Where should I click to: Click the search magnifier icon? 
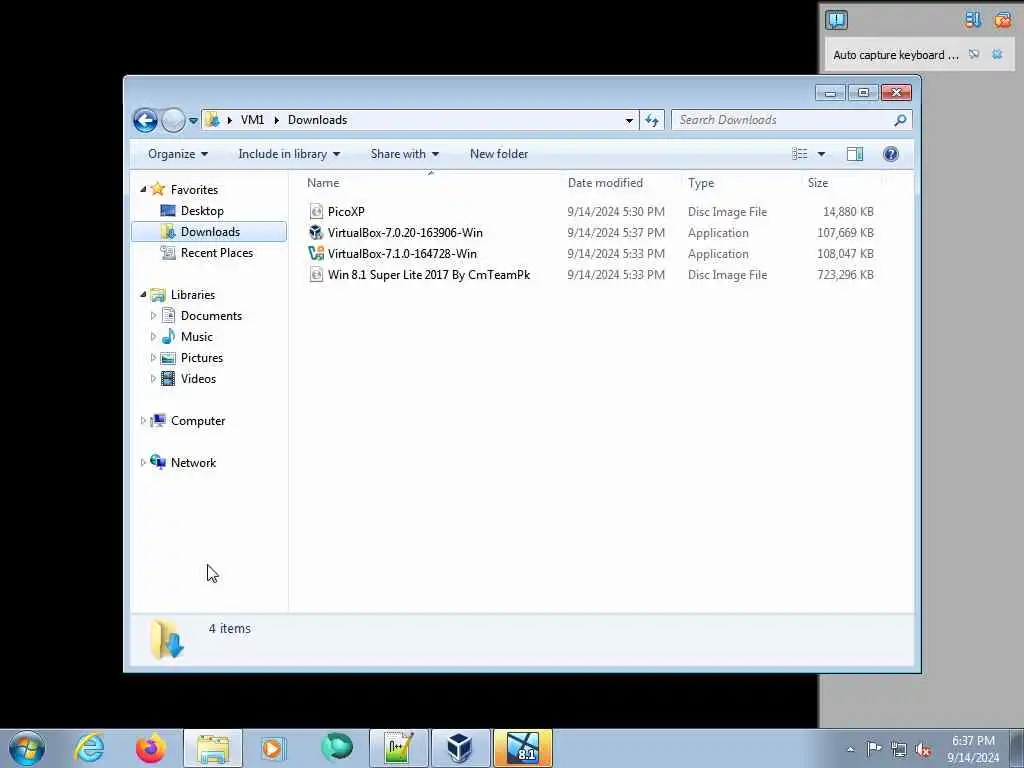(x=900, y=120)
